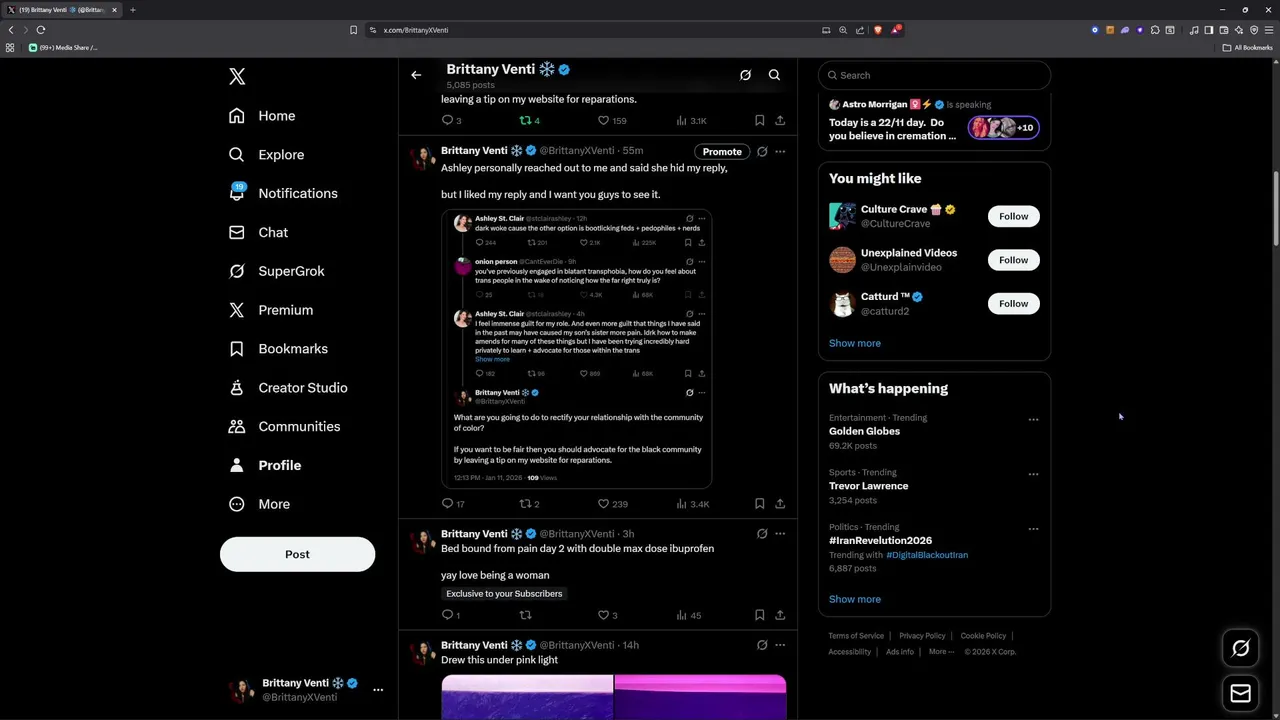Click the Promote button
This screenshot has height=720, width=1280.
[x=722, y=152]
